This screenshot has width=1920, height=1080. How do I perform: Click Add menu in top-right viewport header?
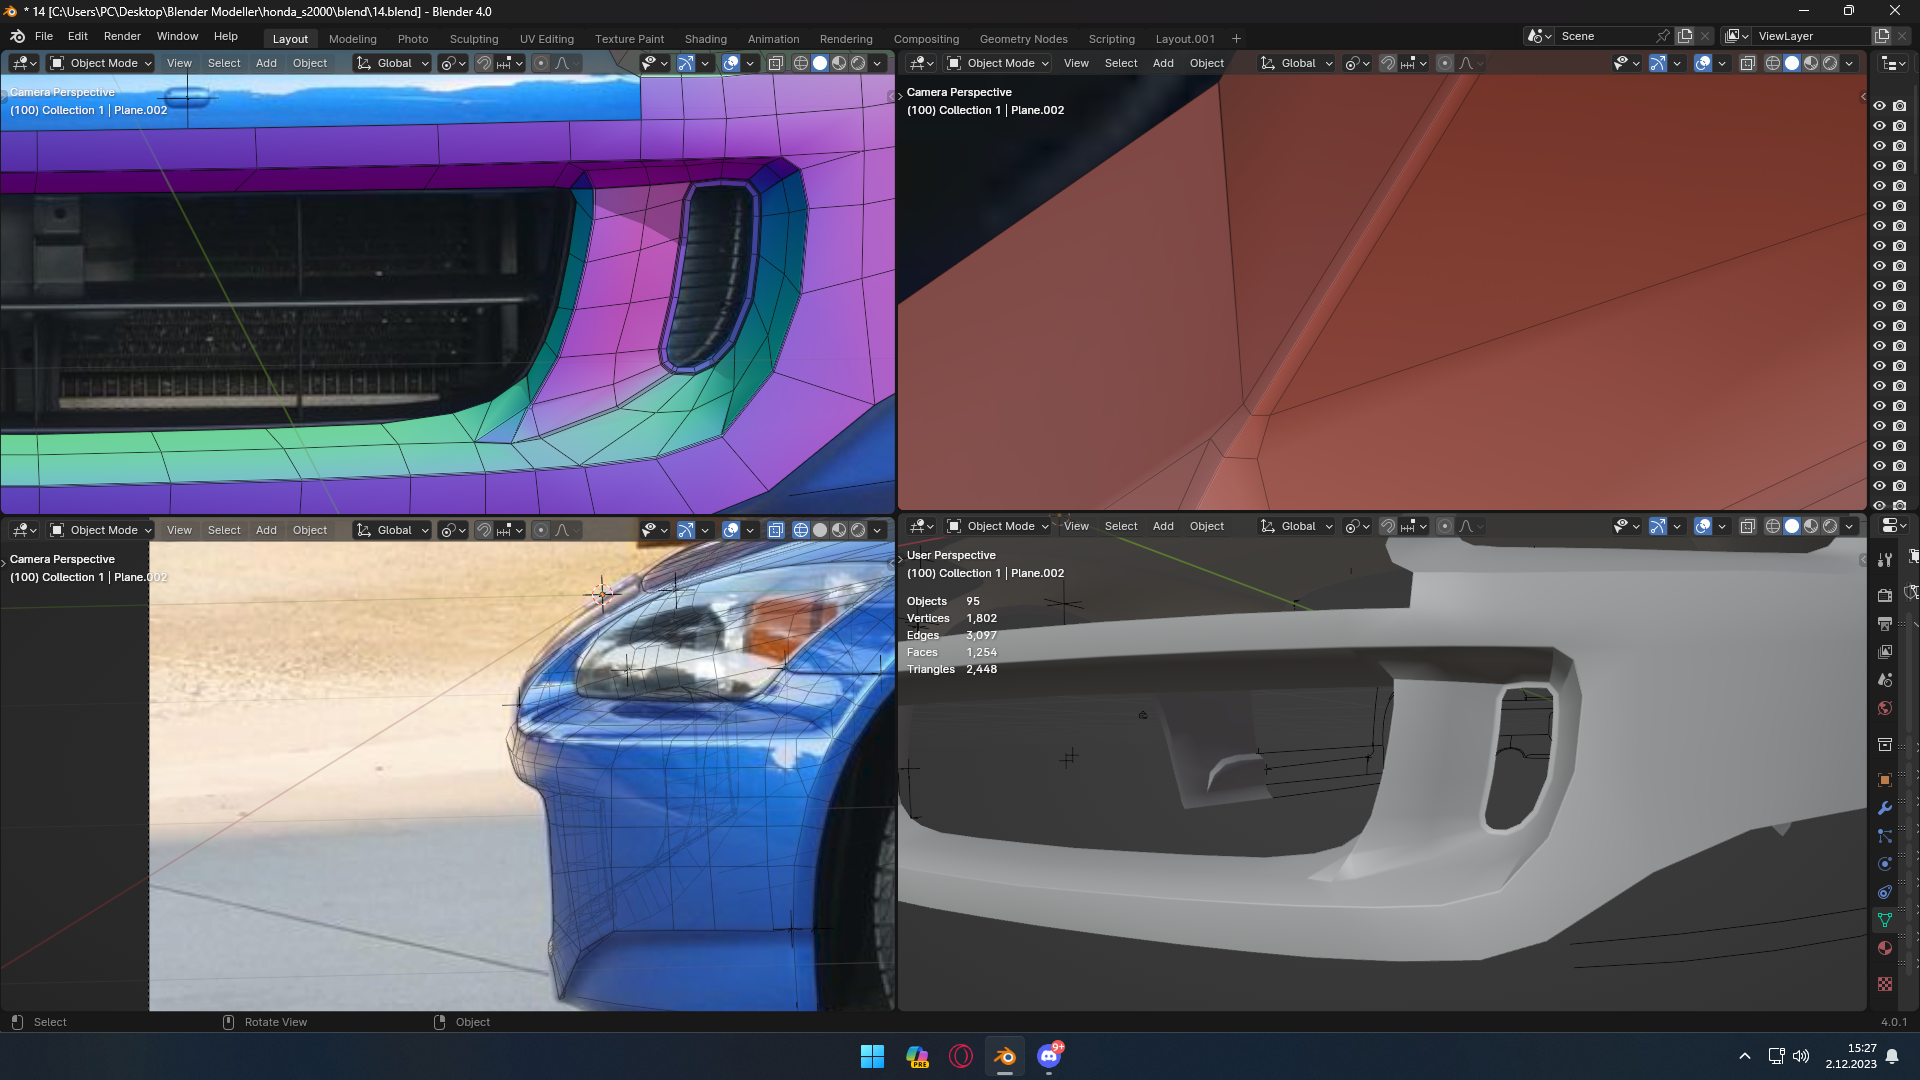(1163, 63)
